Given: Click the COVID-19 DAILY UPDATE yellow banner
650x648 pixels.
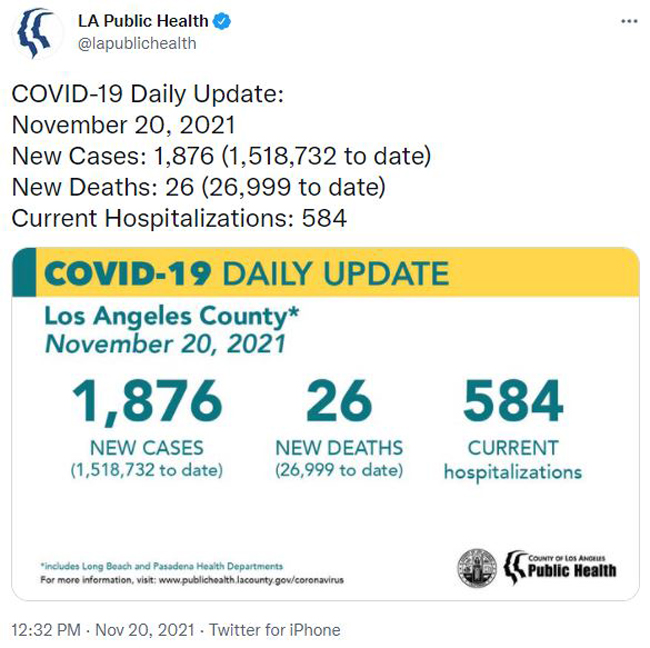Looking at the screenshot, I should coord(325,272).
